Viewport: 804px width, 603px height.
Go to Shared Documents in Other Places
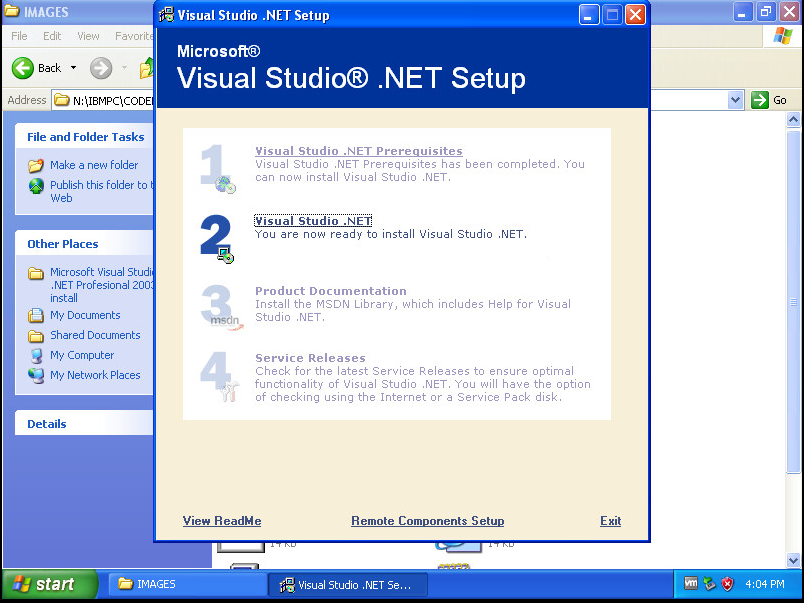coord(95,335)
